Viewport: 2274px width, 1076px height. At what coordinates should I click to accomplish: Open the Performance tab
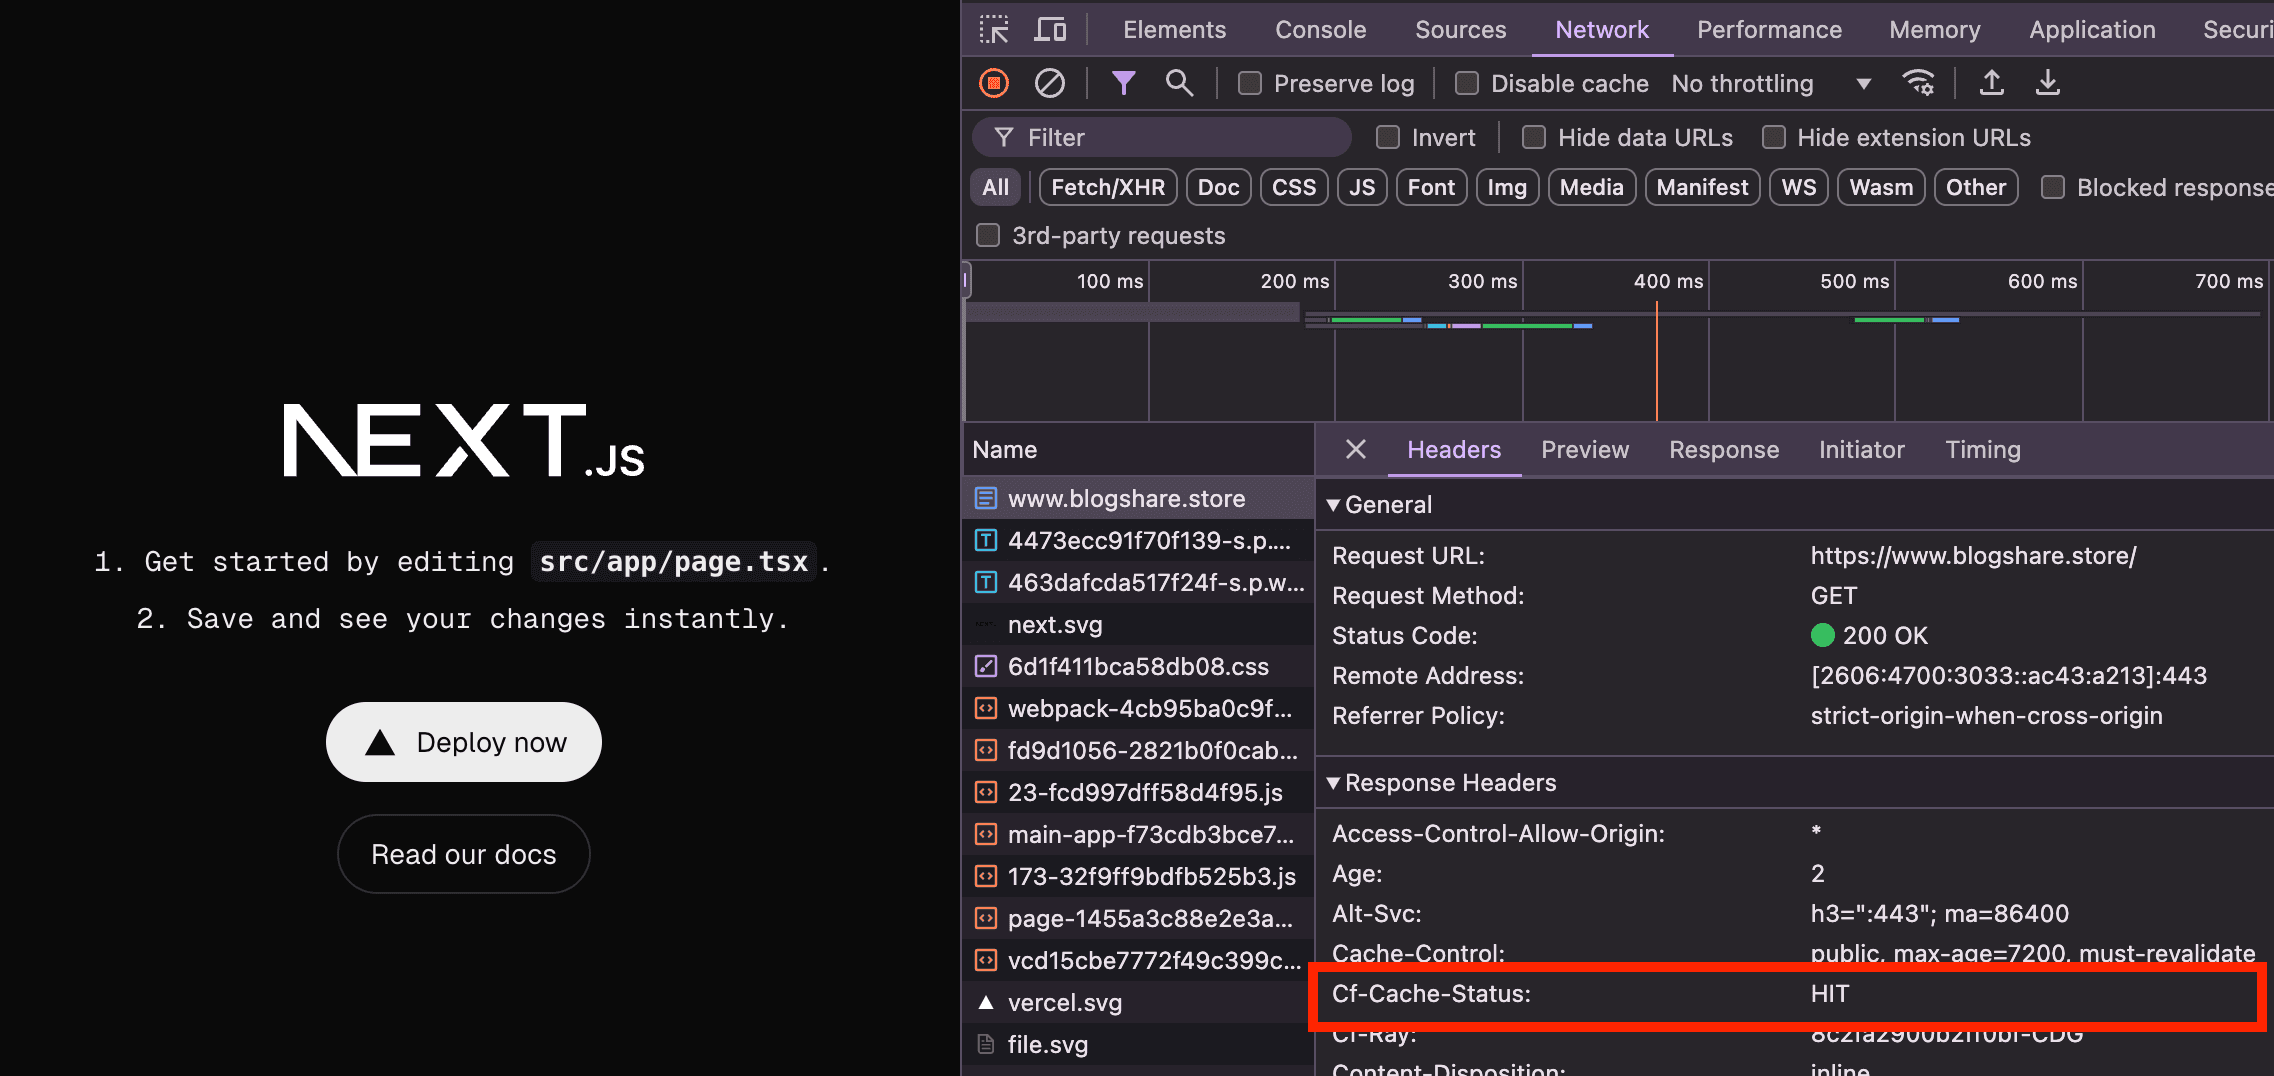[x=1769, y=29]
